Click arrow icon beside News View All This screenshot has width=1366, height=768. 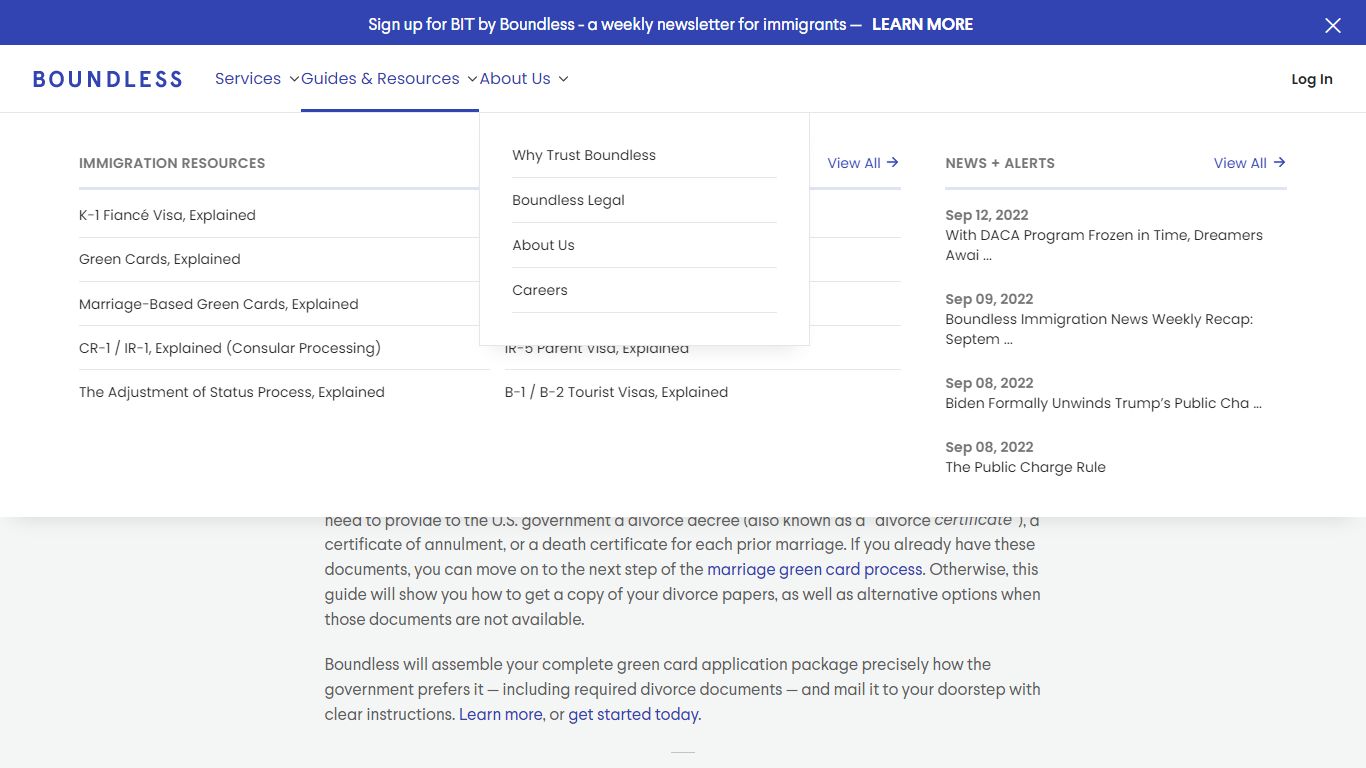click(1279, 162)
